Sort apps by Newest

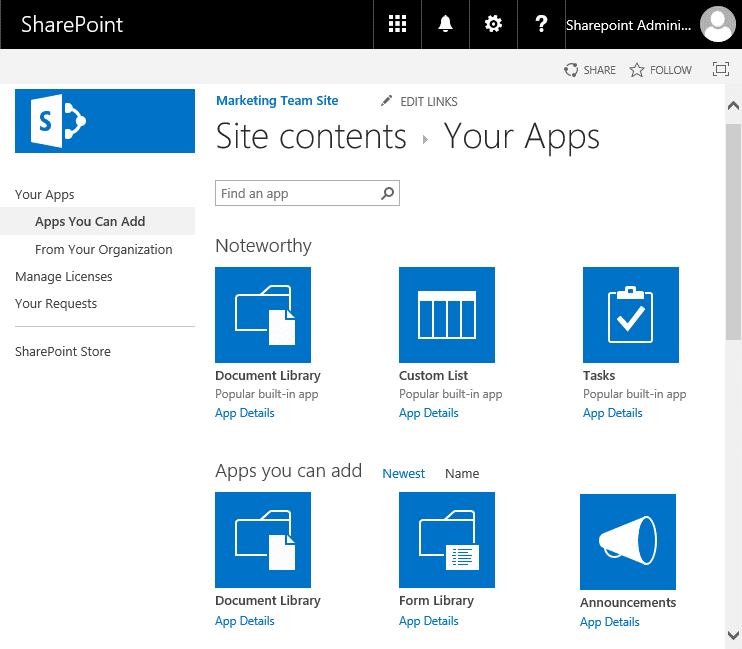coord(404,473)
